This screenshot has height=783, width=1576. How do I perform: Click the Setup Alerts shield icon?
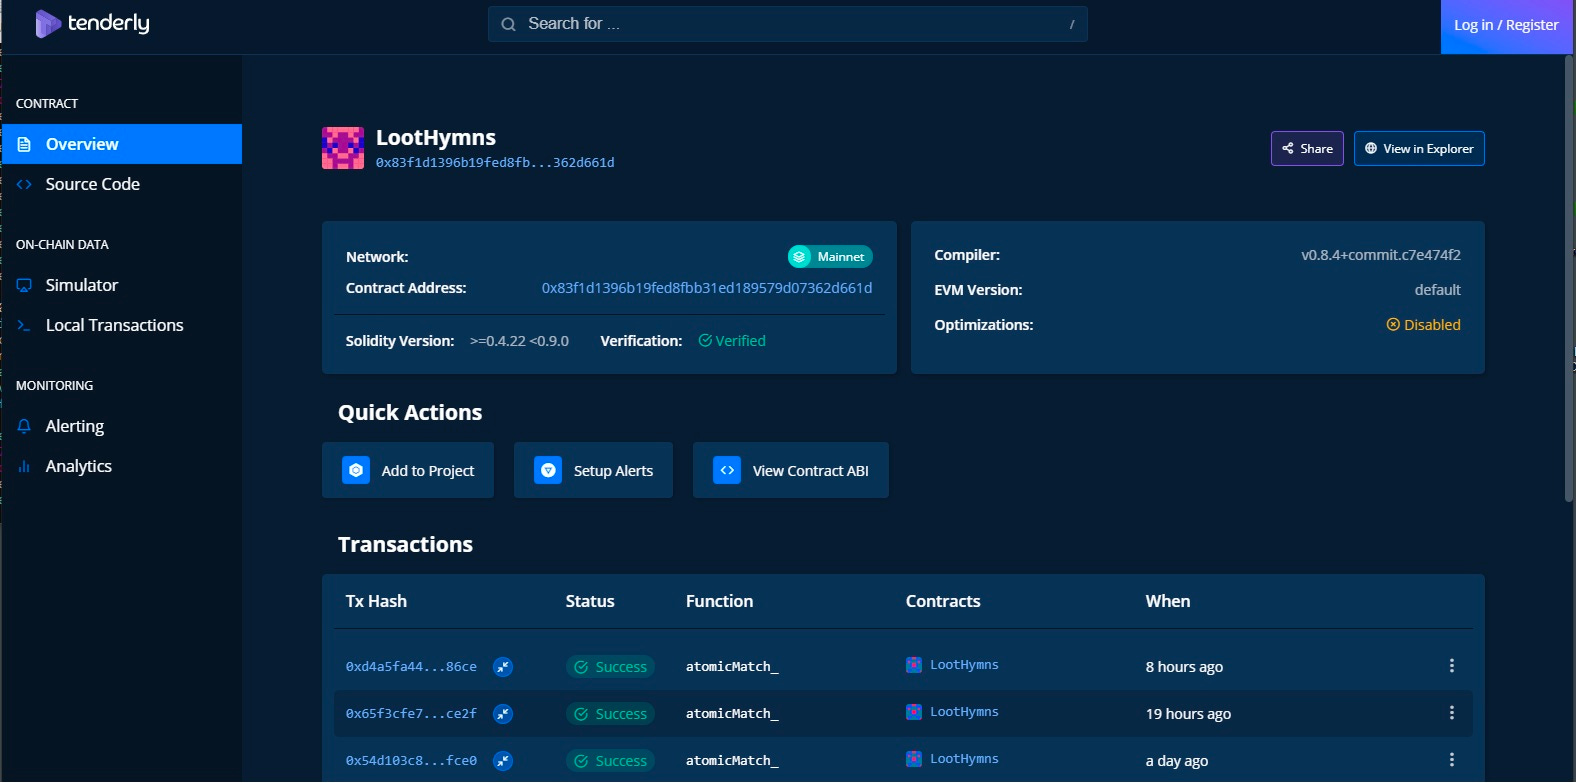(548, 470)
